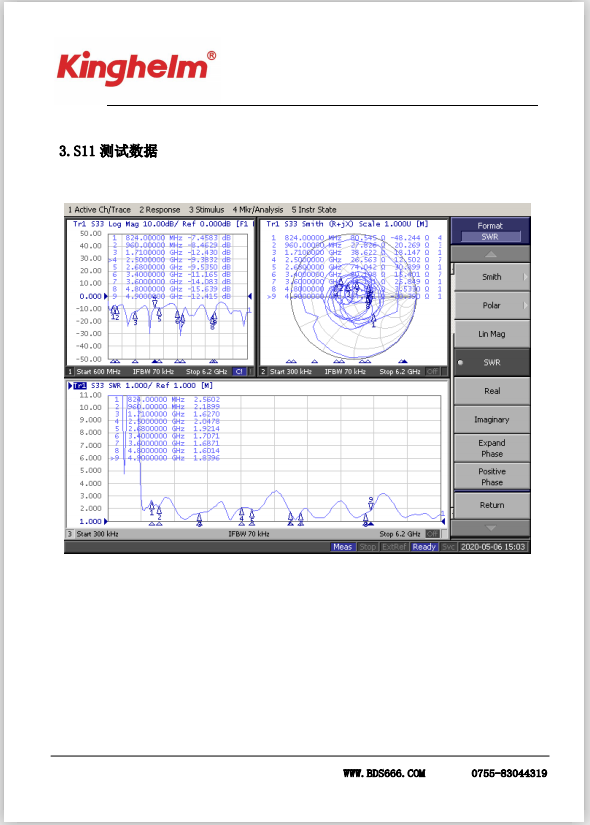
Task: Choose the Real format option
Action: pos(492,391)
